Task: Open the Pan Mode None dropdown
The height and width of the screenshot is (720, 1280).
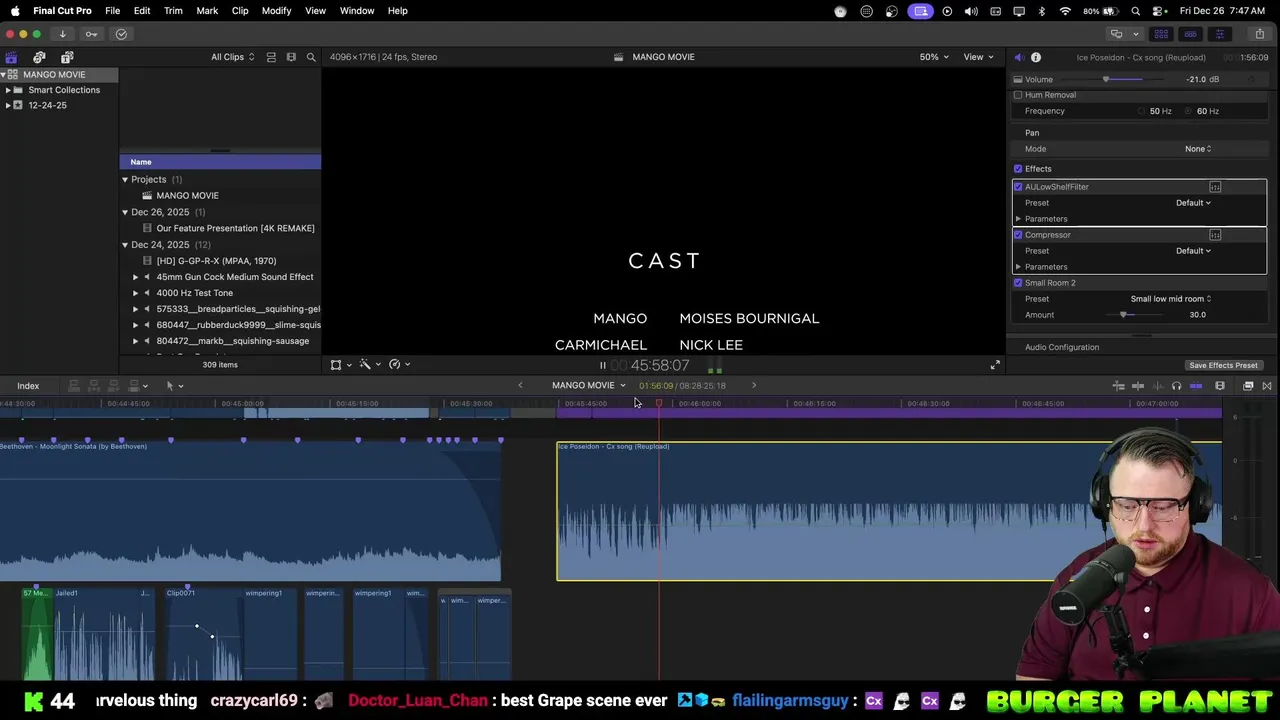Action: coord(1198,149)
